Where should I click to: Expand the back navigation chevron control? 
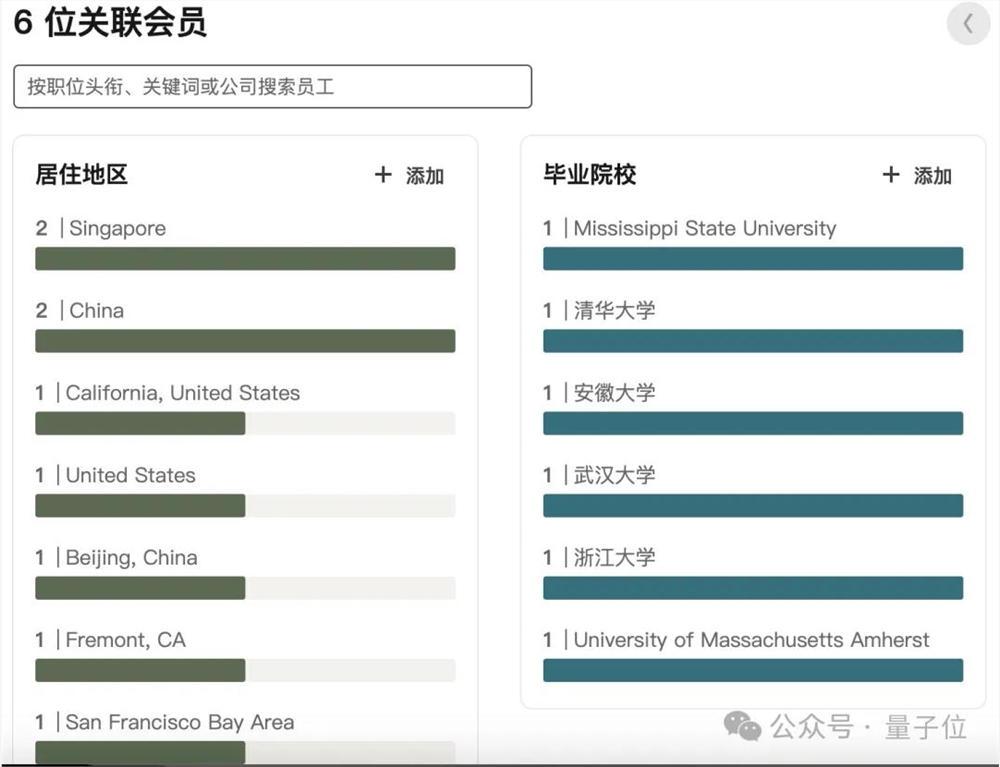[x=967, y=23]
